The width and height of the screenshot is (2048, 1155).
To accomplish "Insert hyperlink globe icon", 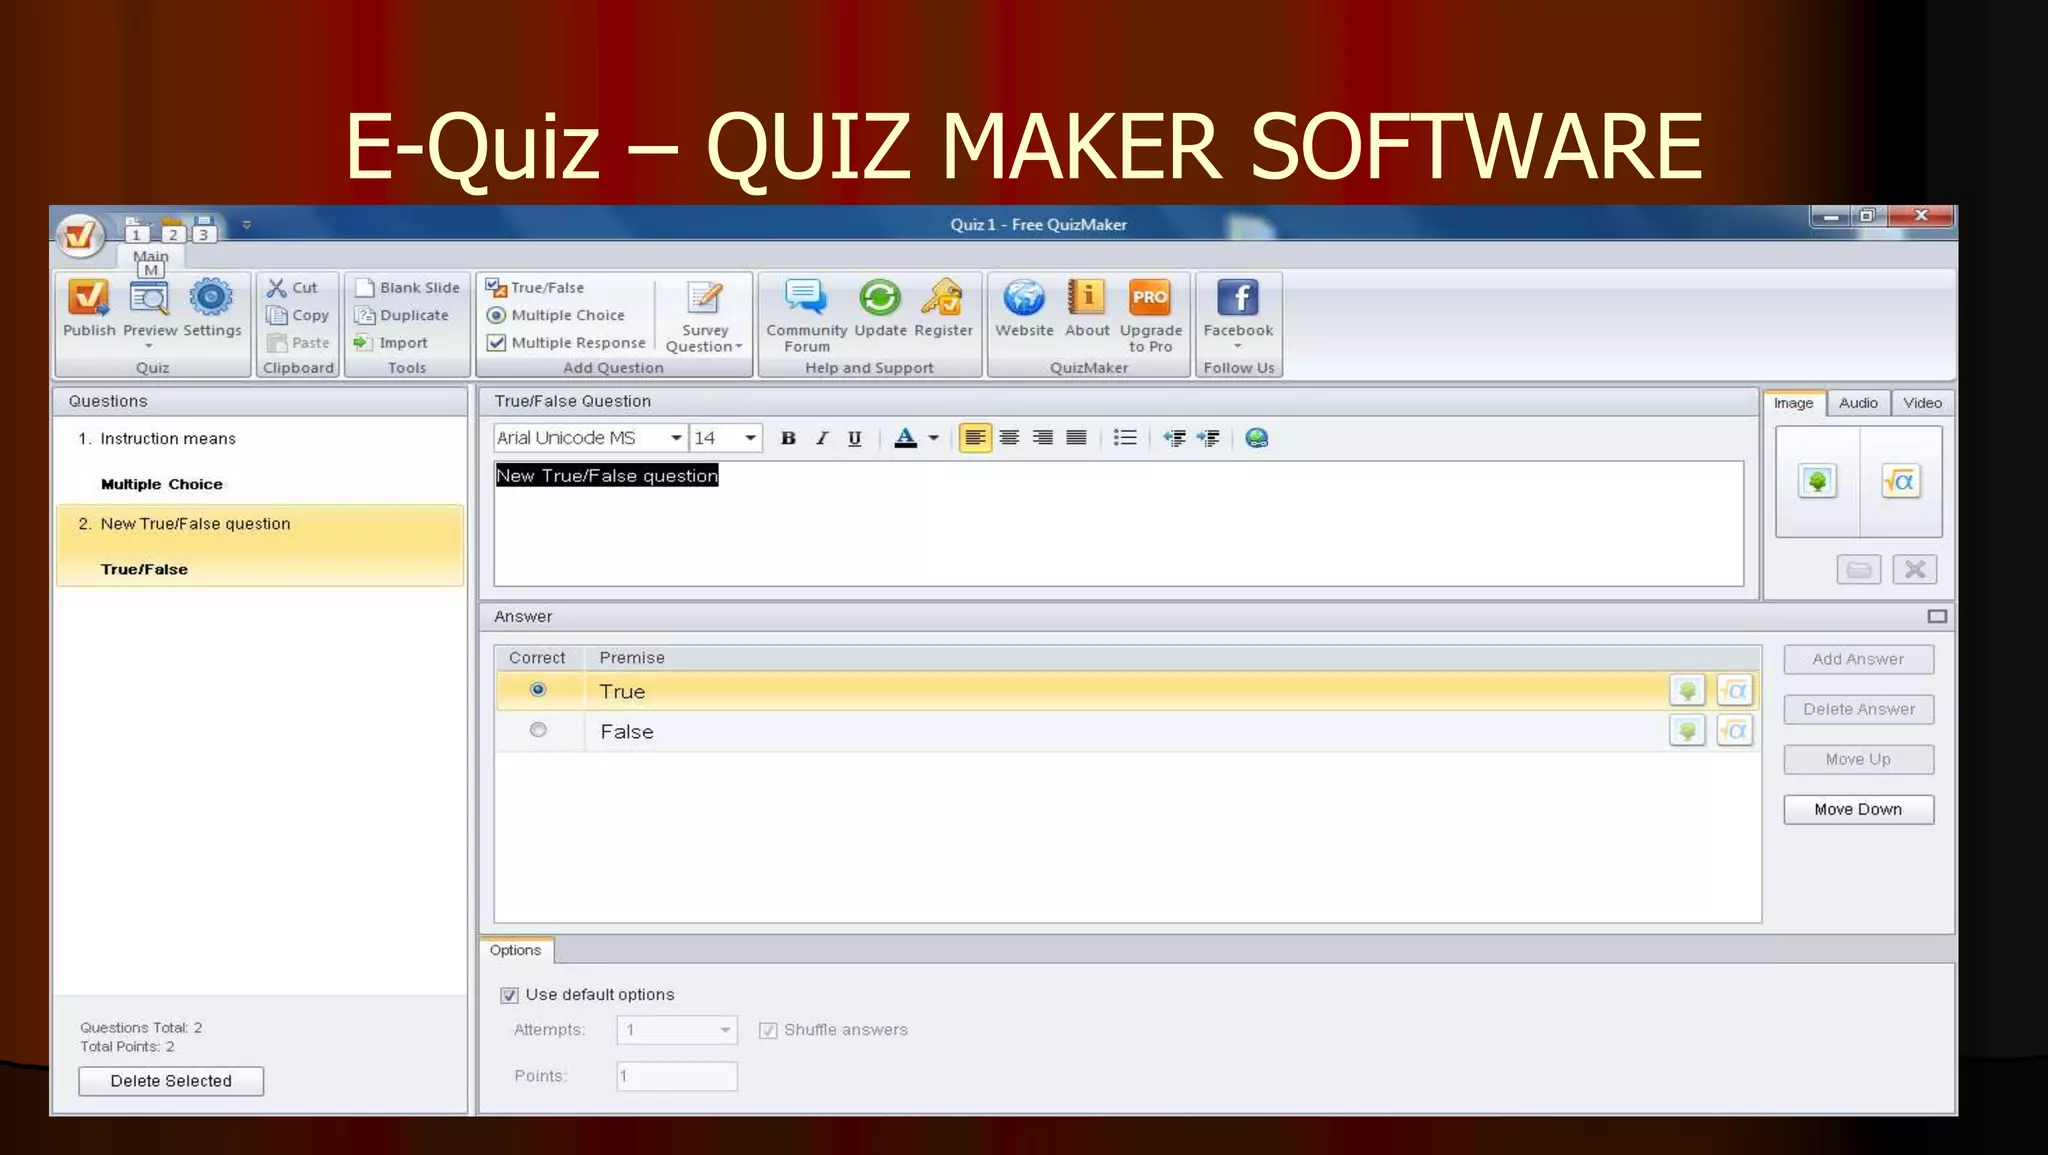I will tap(1257, 438).
